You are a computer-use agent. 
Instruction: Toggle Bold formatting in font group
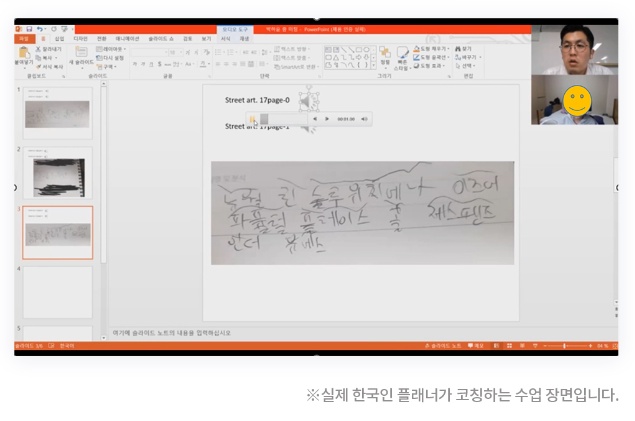coord(135,64)
